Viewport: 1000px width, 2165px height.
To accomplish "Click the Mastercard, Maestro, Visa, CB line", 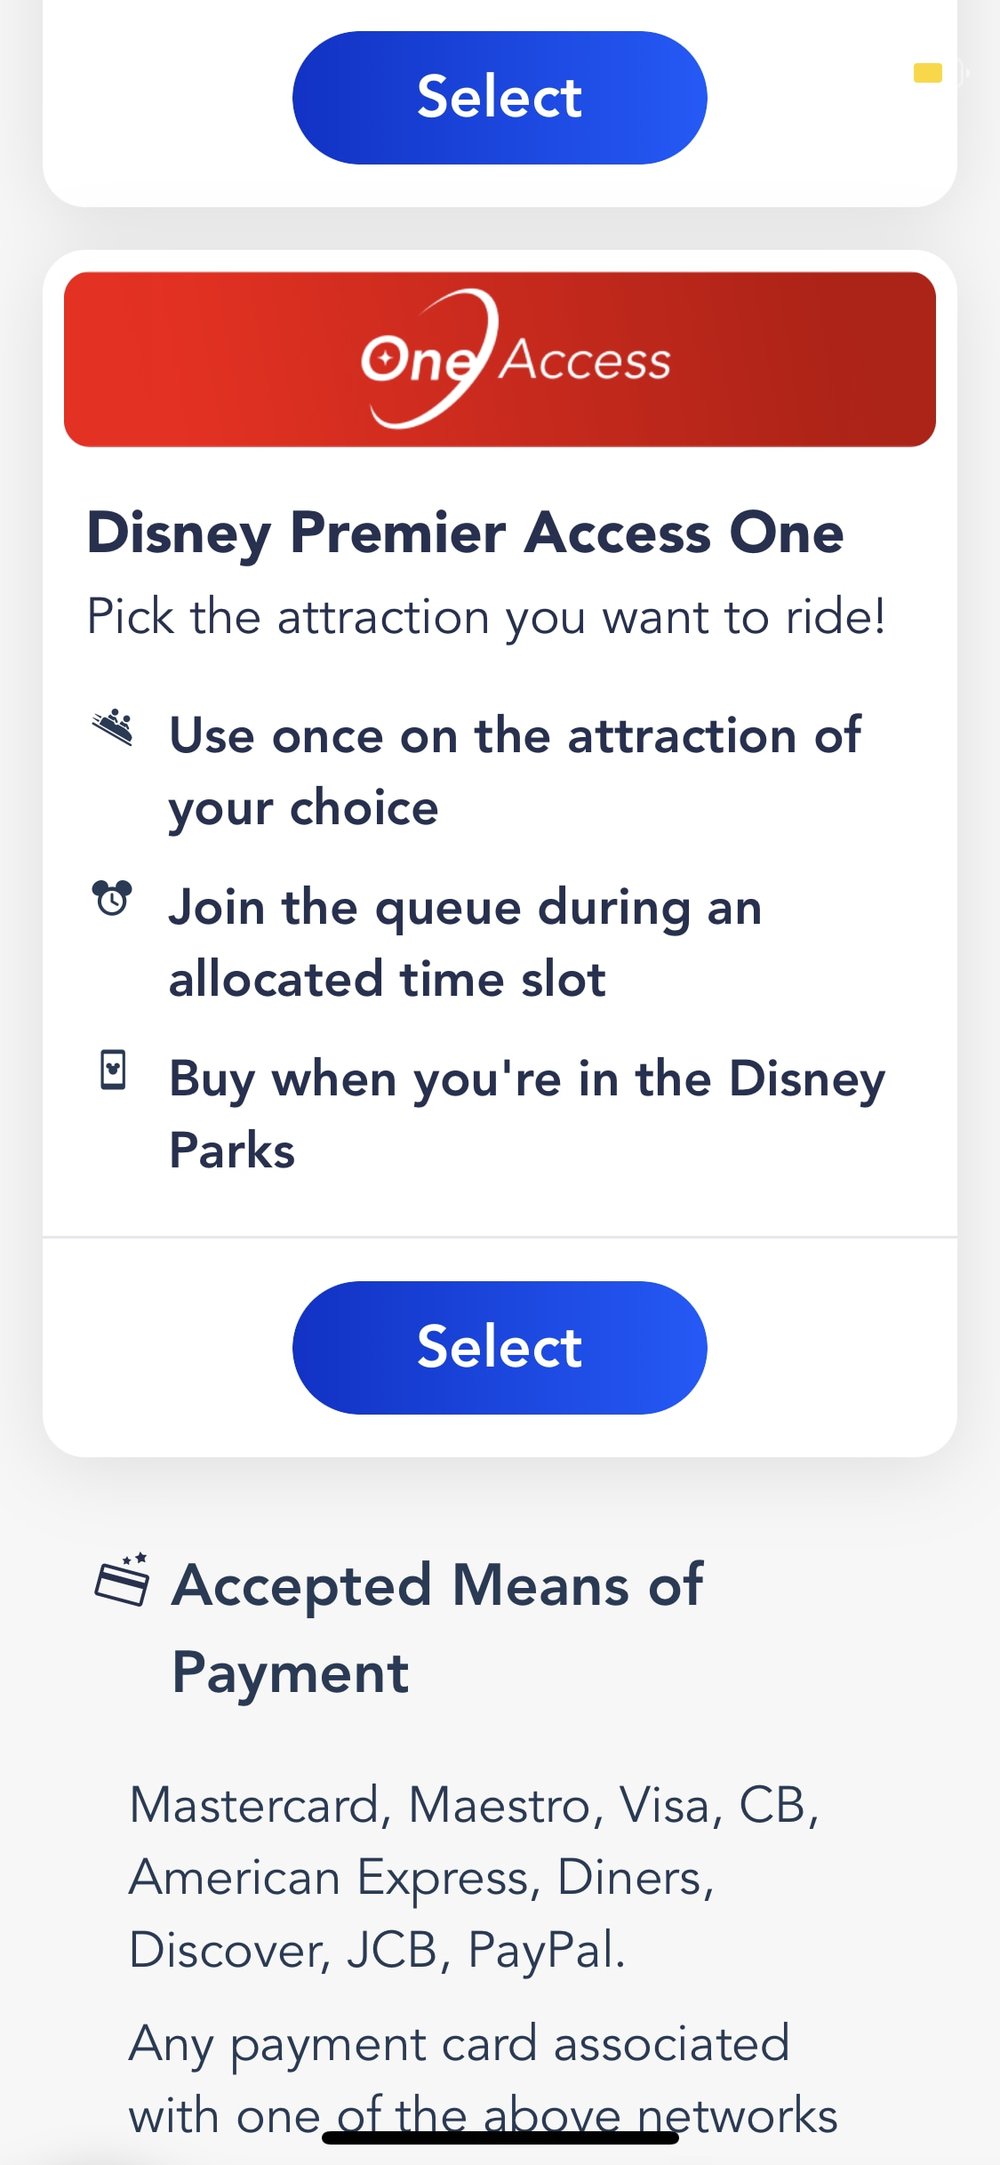I will 473,1805.
